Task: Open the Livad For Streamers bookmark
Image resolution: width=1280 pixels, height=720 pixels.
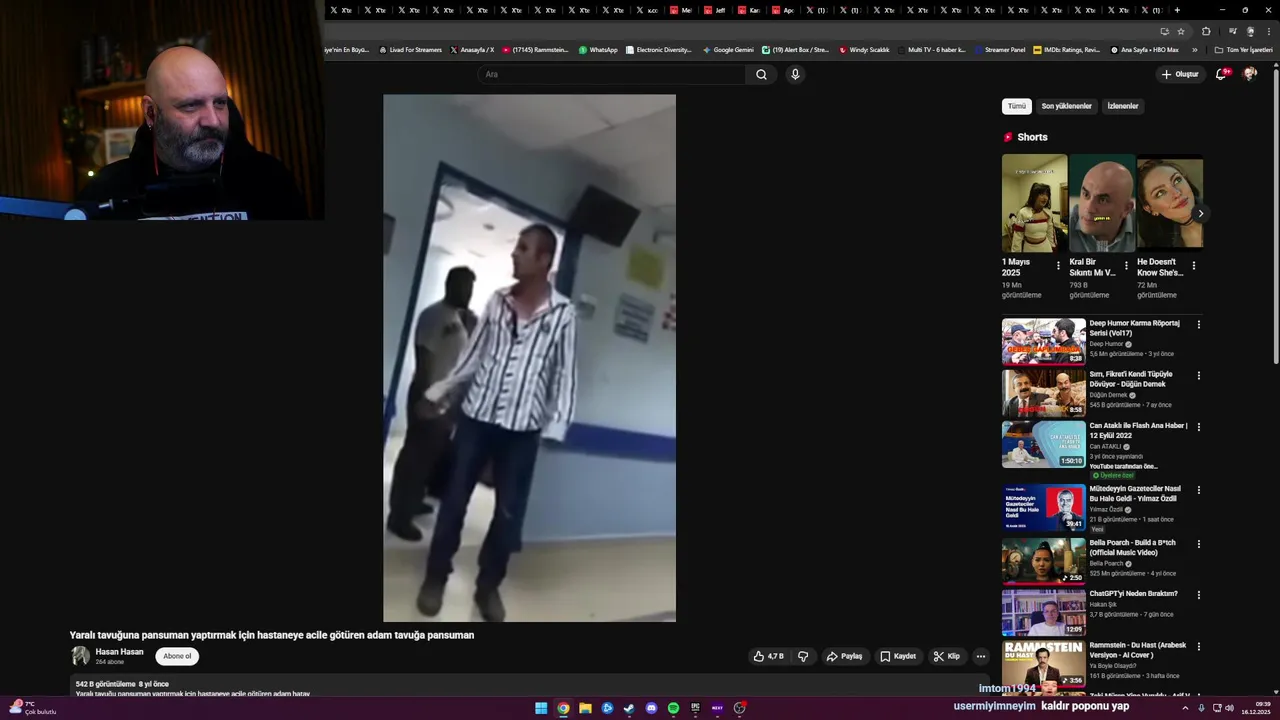Action: (410, 49)
